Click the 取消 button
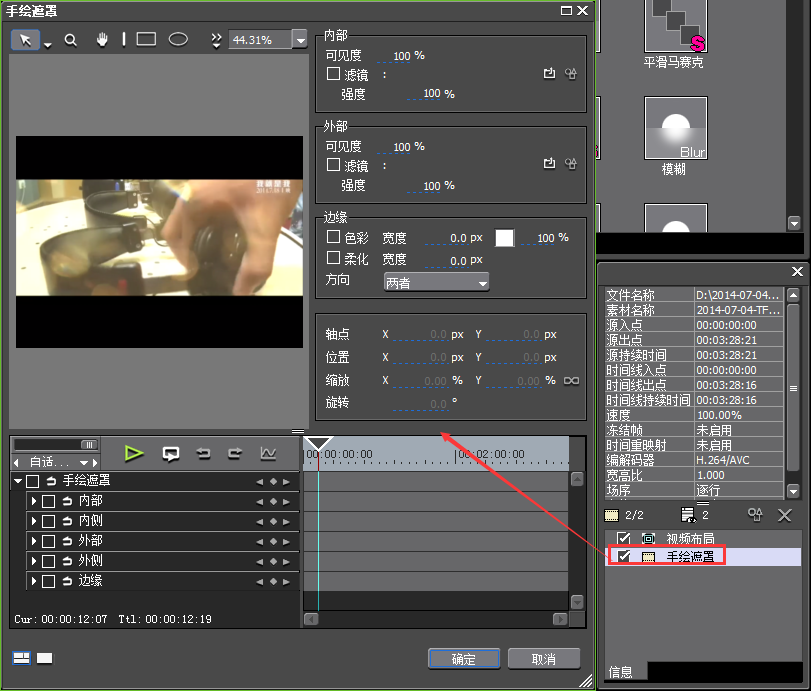Screen dimensions: 811x691 544,659
